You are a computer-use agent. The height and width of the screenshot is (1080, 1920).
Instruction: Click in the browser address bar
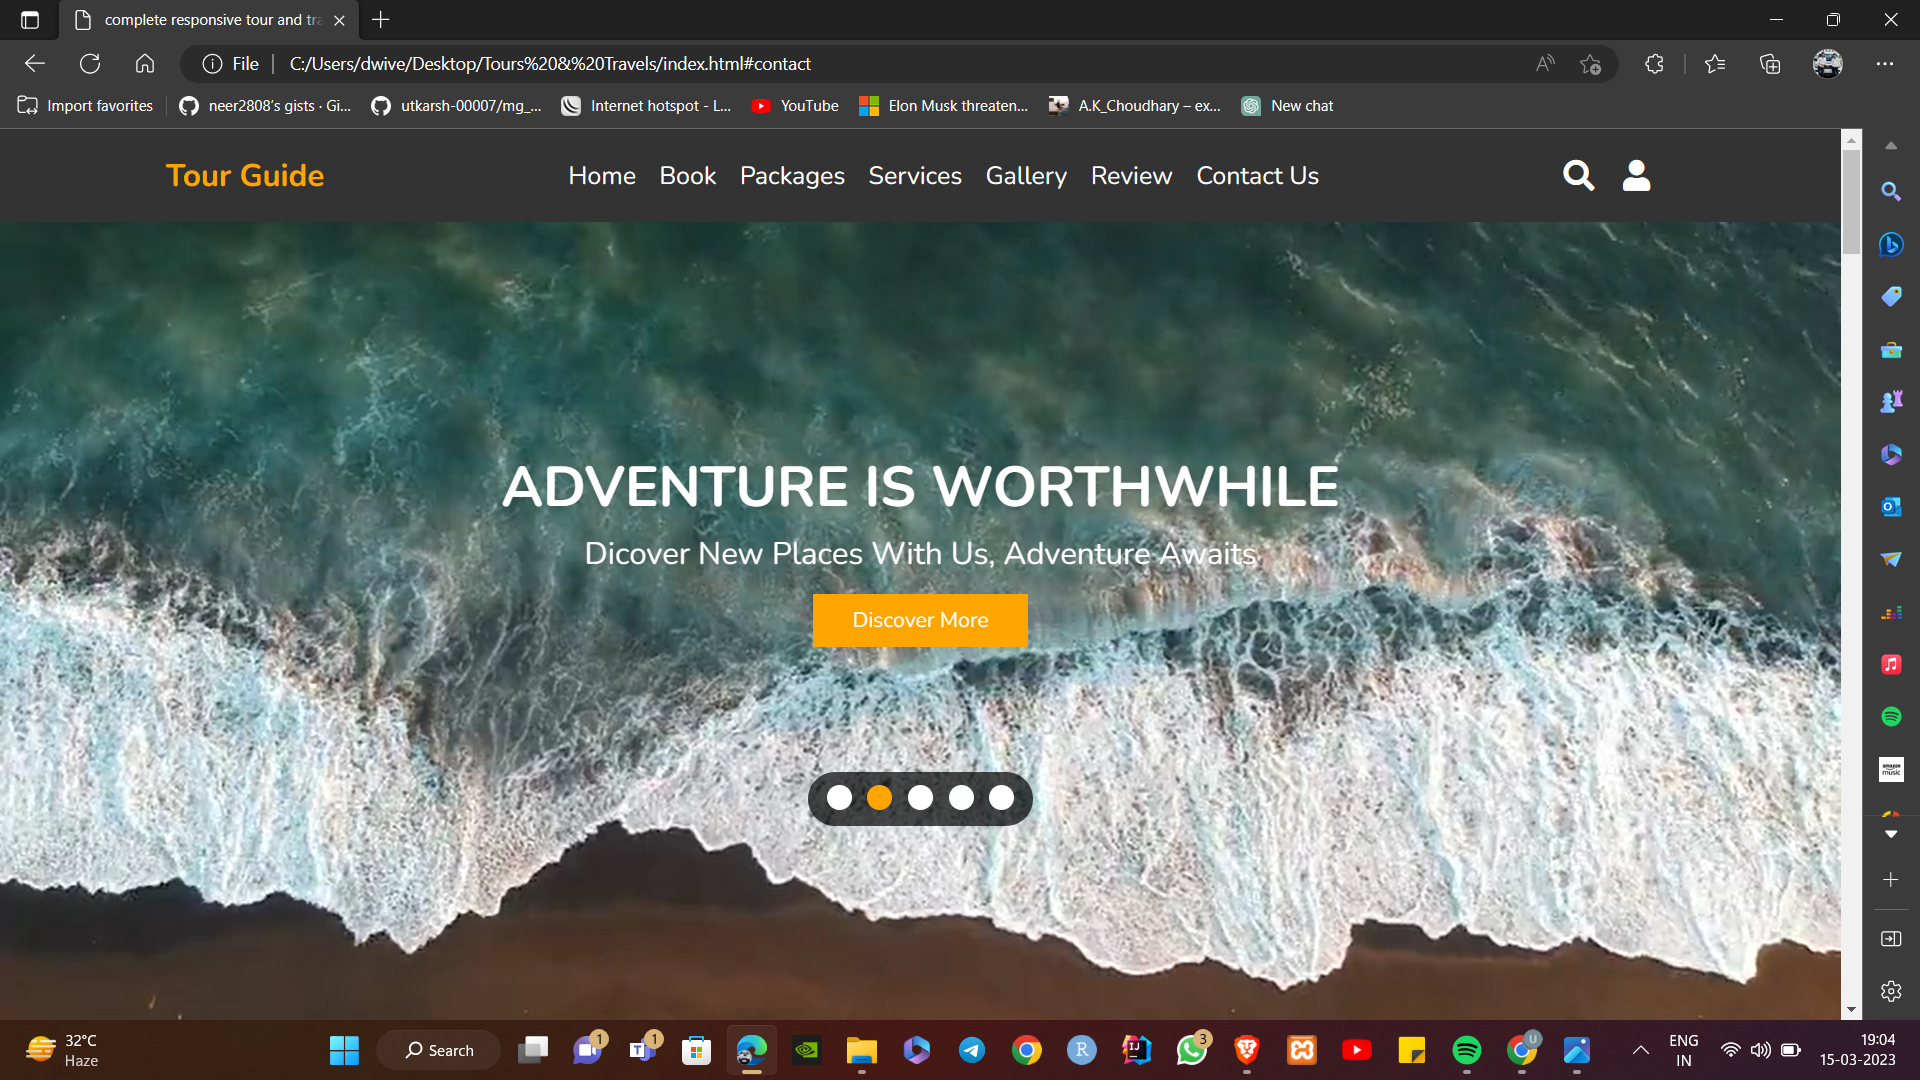[800, 64]
